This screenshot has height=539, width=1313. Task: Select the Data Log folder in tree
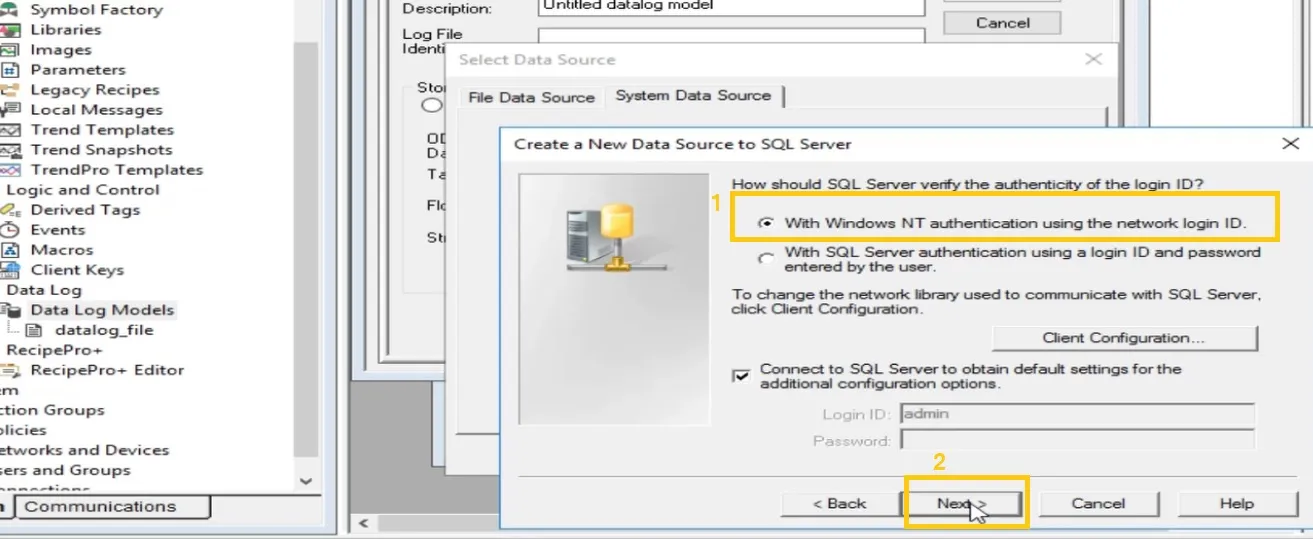44,290
